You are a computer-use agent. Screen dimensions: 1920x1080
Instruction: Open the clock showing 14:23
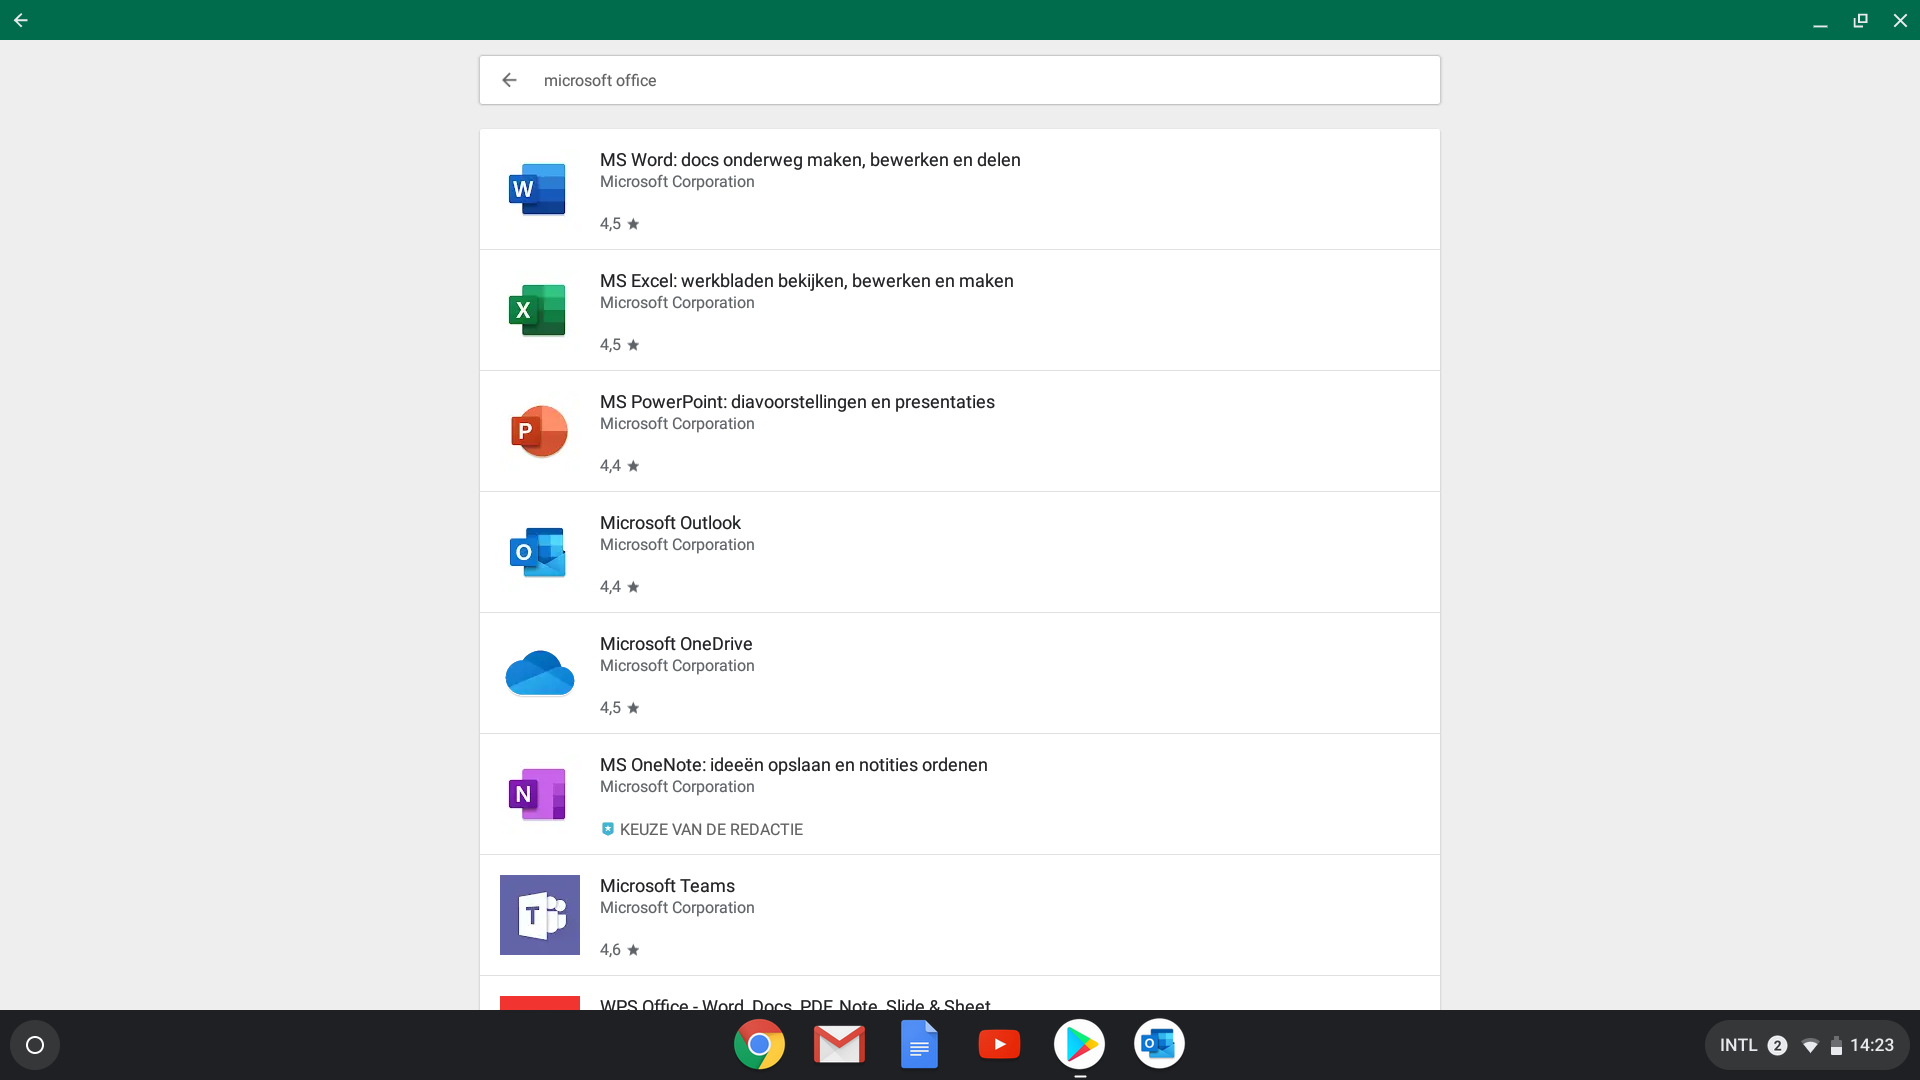pyautogui.click(x=1872, y=1045)
